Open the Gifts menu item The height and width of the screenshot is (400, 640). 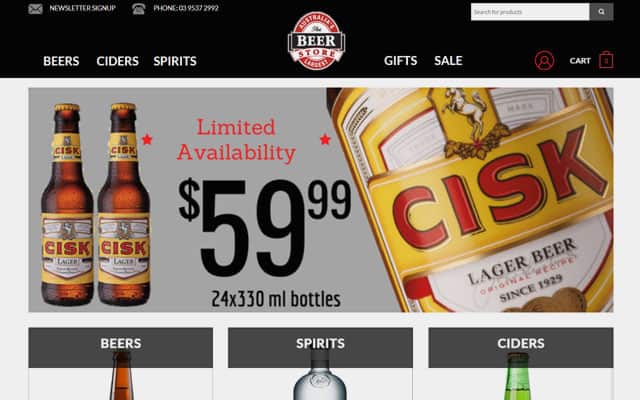pyautogui.click(x=400, y=61)
